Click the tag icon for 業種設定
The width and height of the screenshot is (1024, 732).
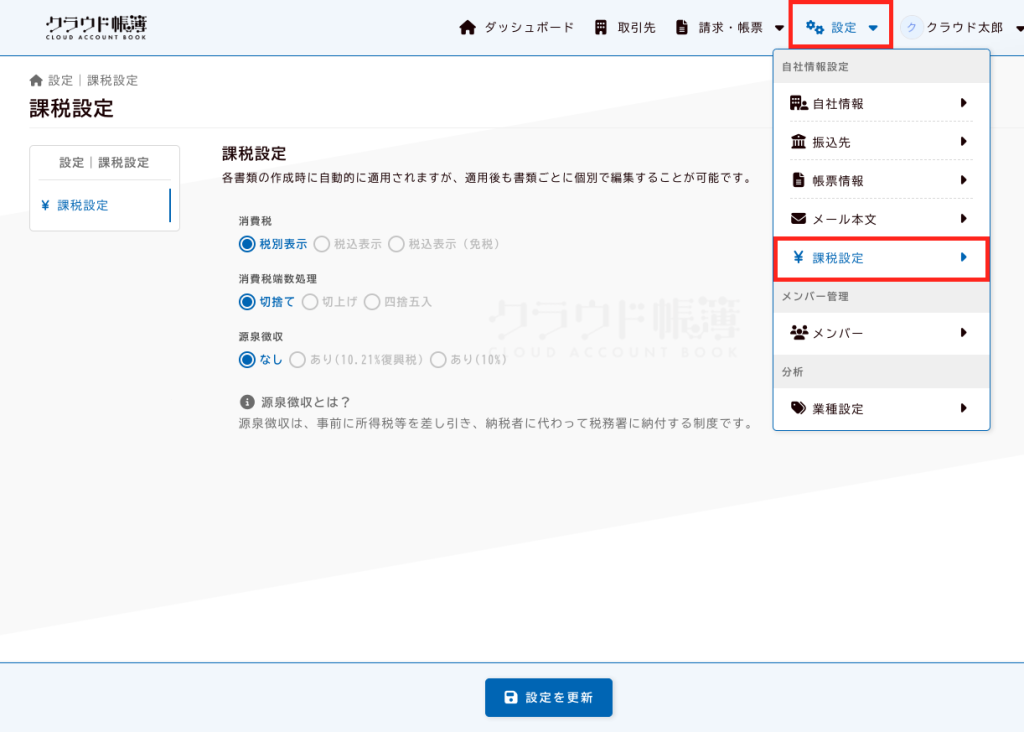(798, 408)
